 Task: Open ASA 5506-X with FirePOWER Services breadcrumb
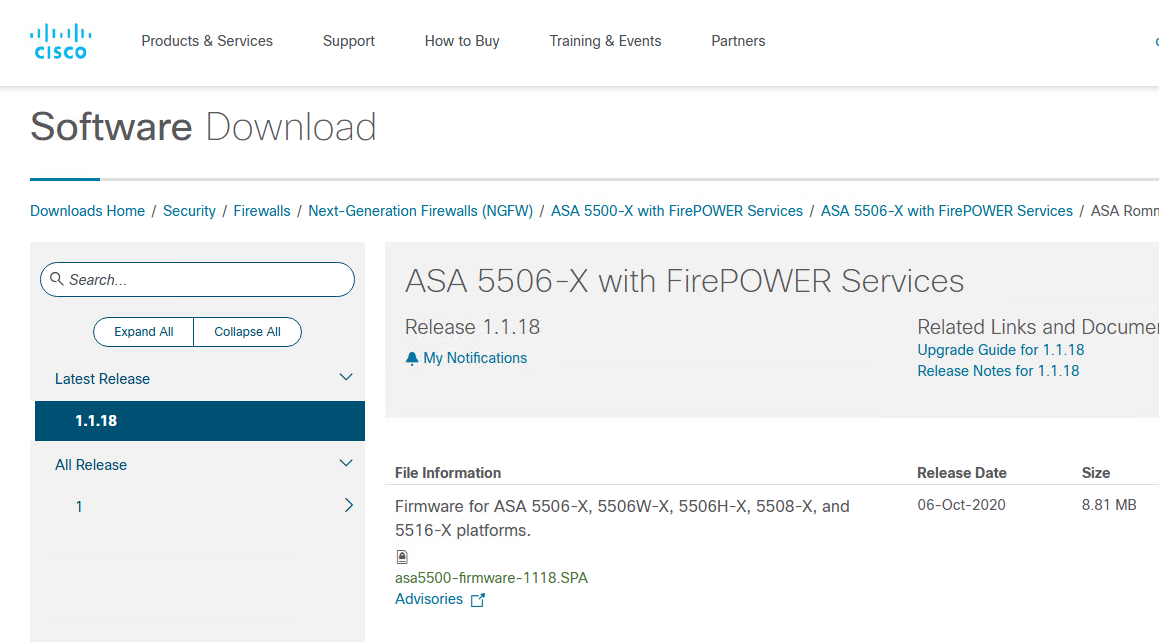coord(947,211)
